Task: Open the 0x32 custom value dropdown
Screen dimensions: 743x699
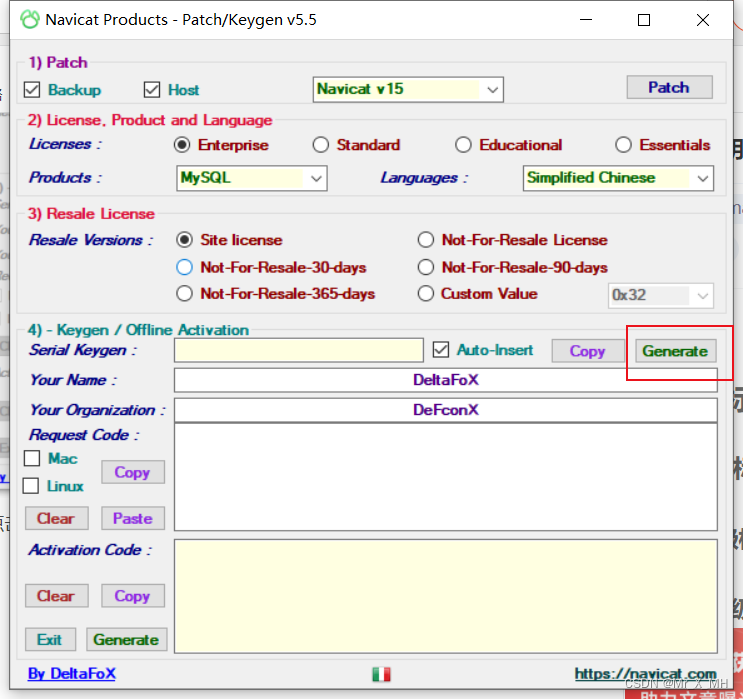Action: tap(661, 296)
